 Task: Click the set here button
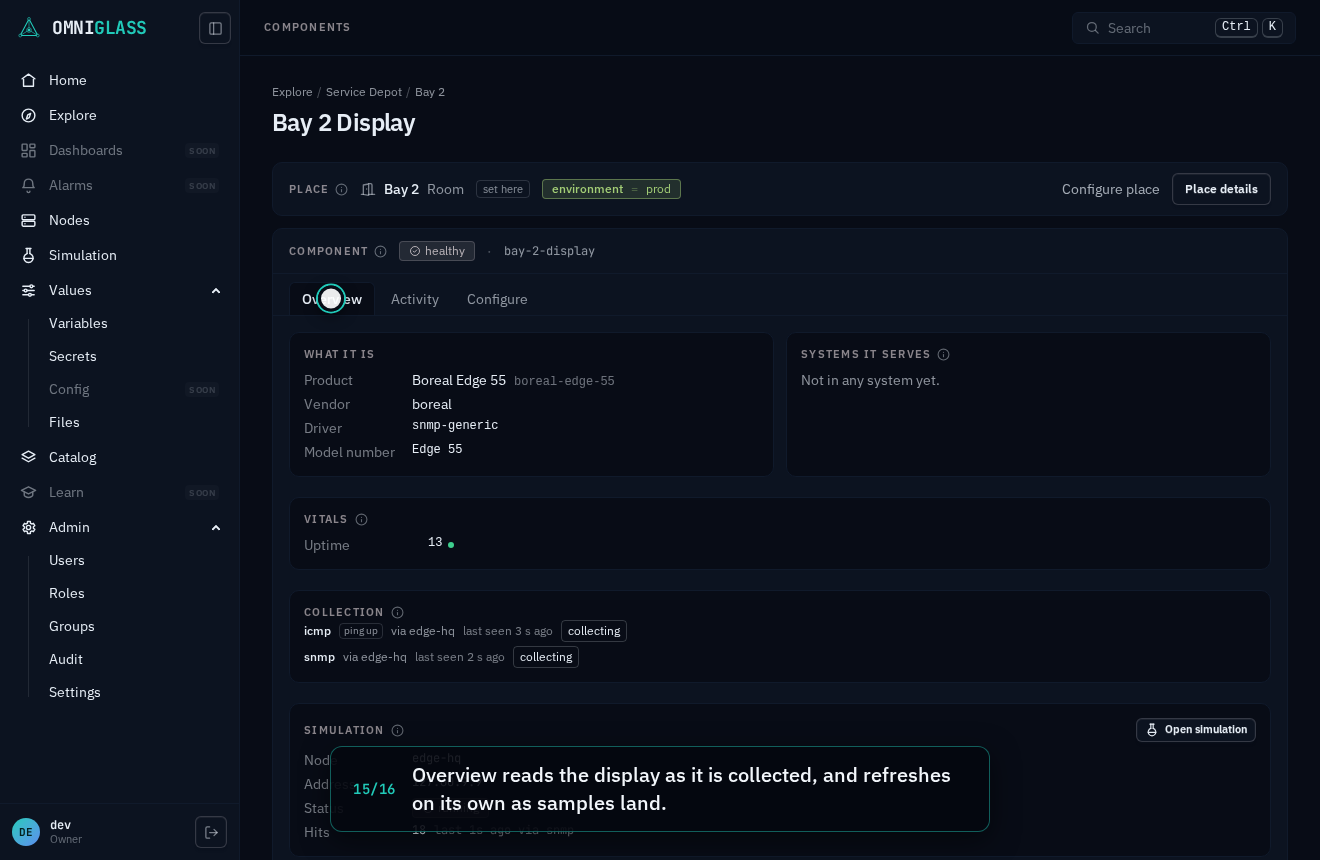[503, 189]
